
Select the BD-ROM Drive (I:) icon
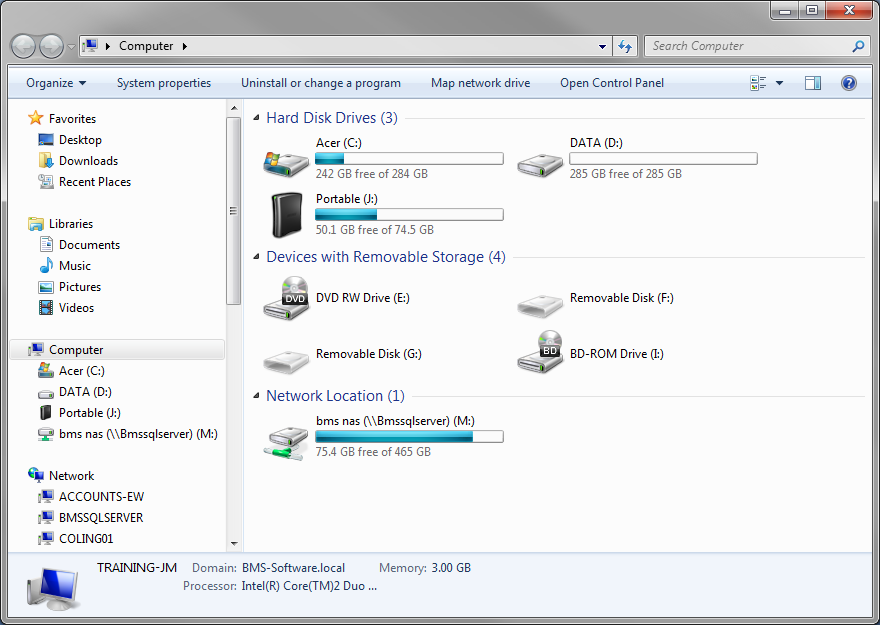[540, 352]
